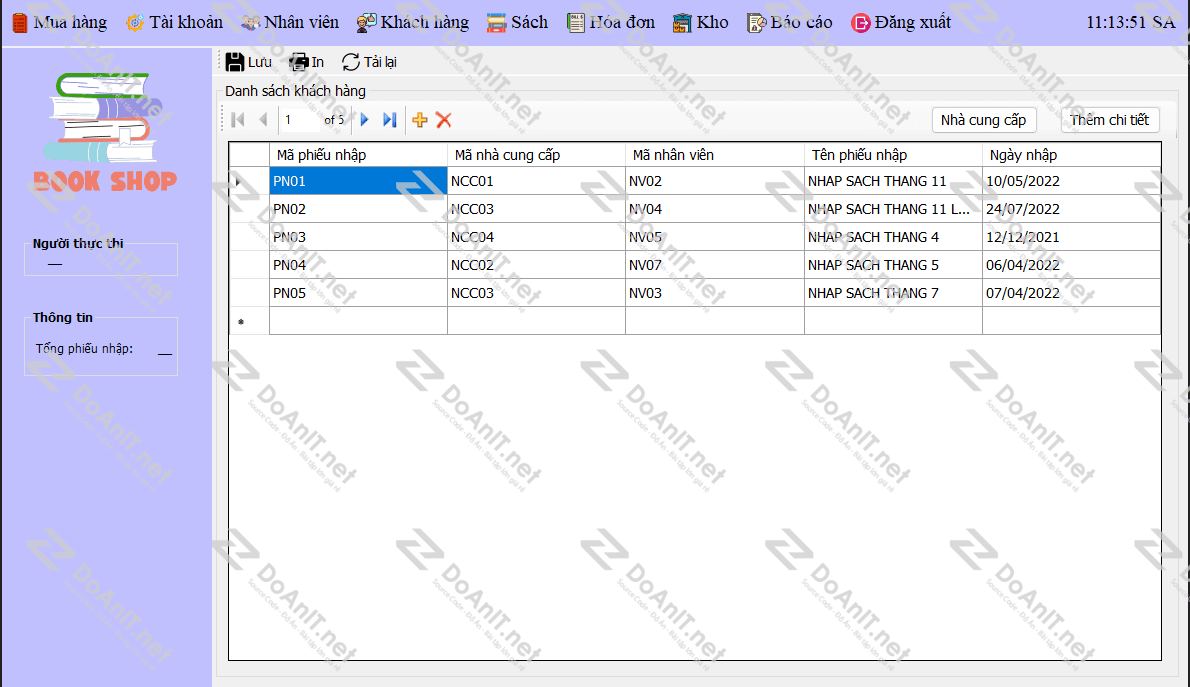
Task: Click the record position number field
Action: click(299, 120)
